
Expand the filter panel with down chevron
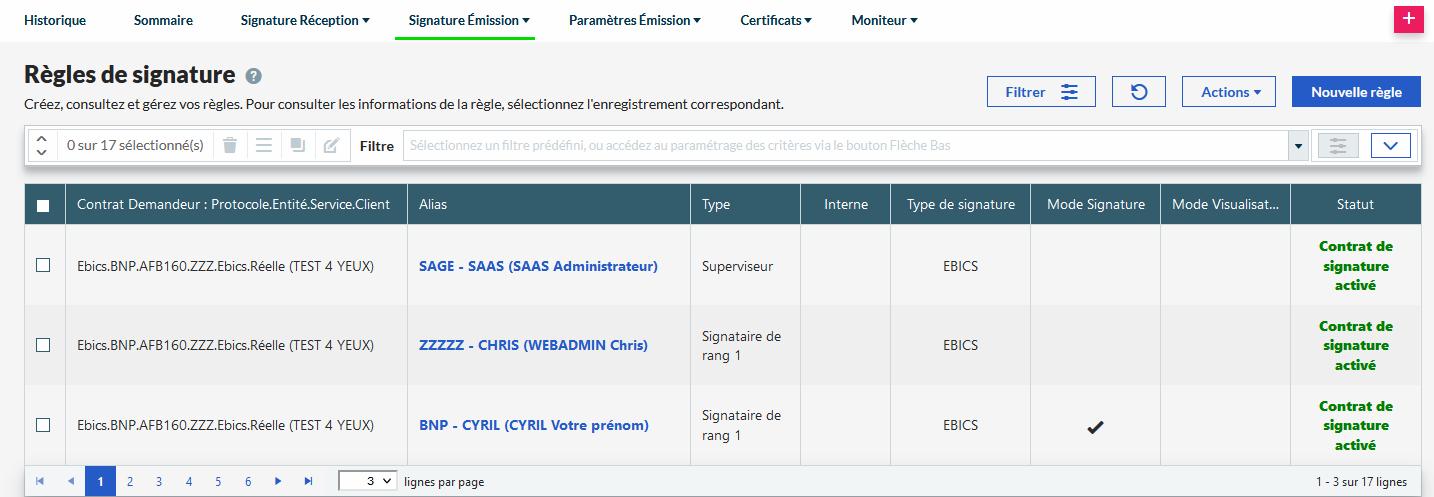pos(1390,146)
